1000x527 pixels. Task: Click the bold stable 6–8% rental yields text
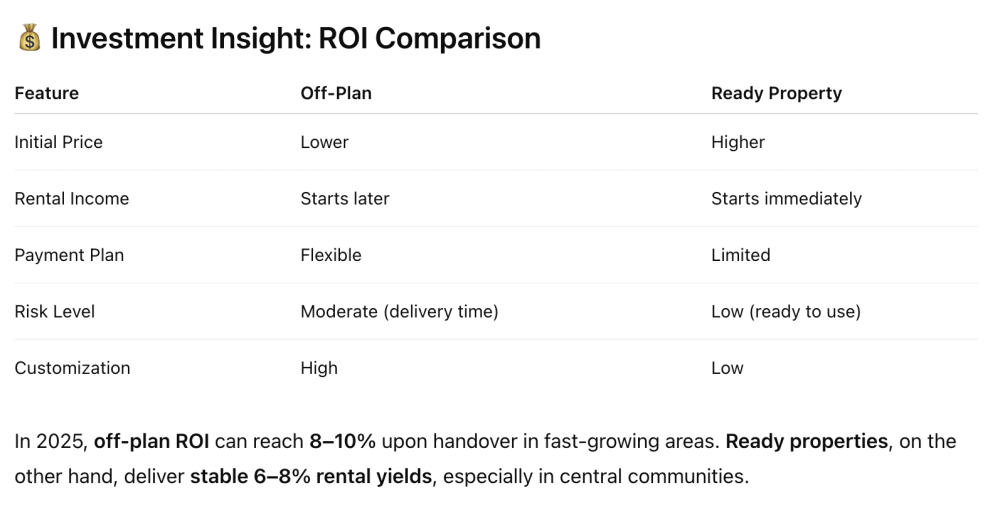coord(311,477)
